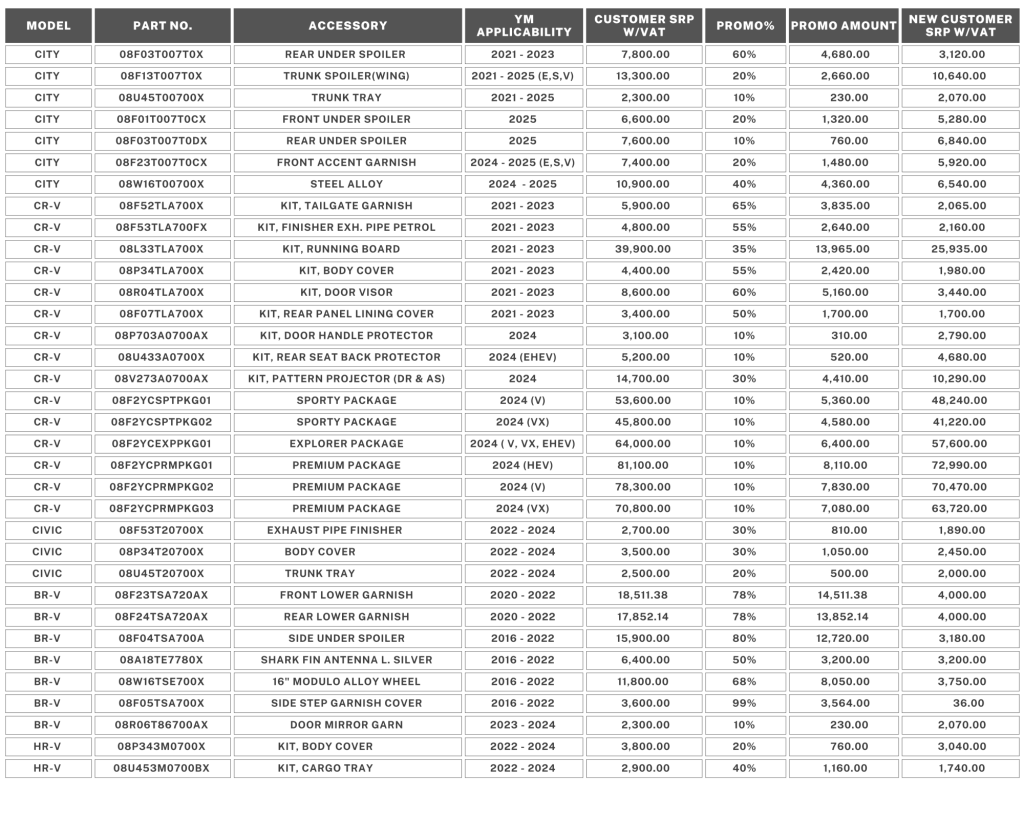Click the KIT, CARGO TRAY cell
Image resolution: width=1024 pixels, height=819 pixels.
click(x=347, y=768)
